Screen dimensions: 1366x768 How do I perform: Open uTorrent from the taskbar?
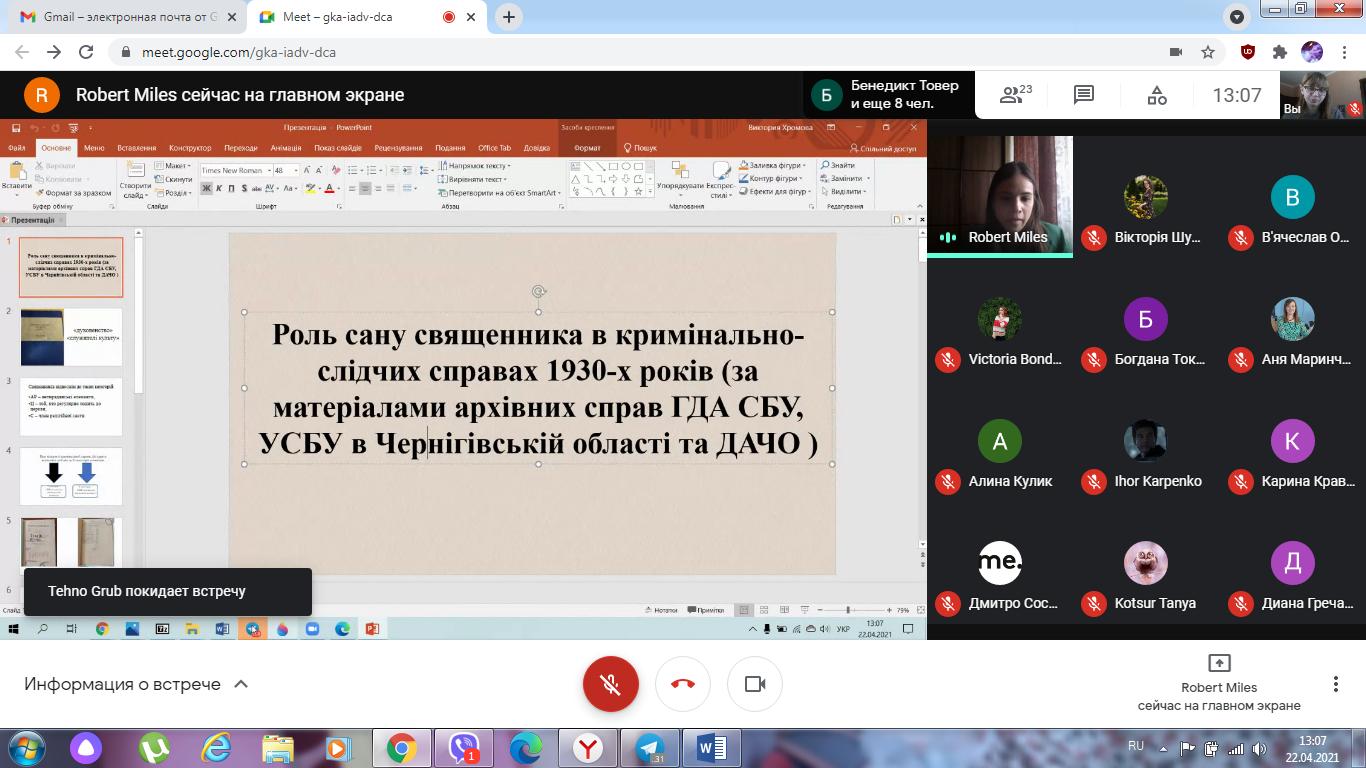[154, 748]
